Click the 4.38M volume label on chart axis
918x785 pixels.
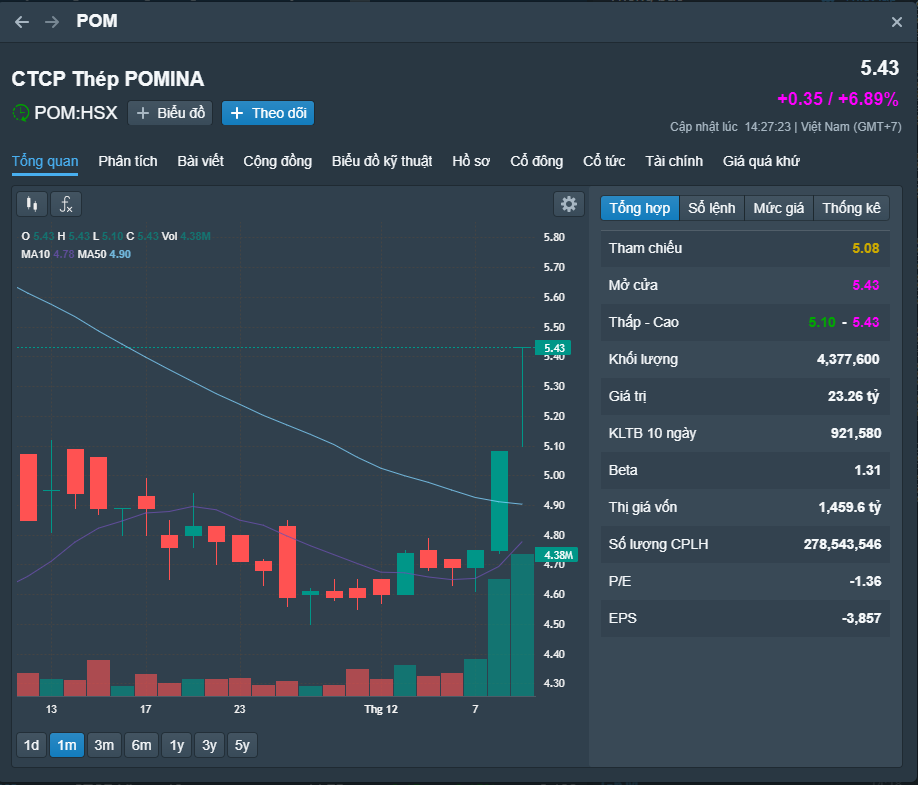(557, 555)
